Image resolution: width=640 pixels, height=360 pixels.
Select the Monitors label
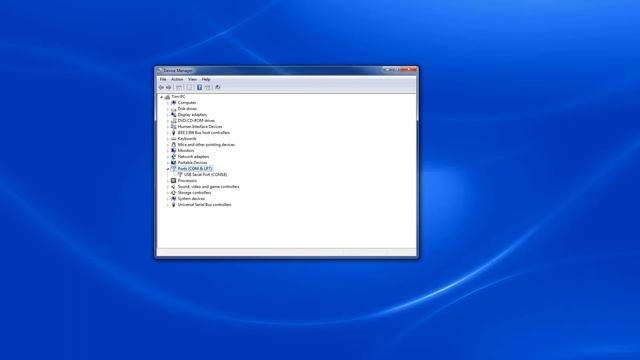click(x=186, y=151)
